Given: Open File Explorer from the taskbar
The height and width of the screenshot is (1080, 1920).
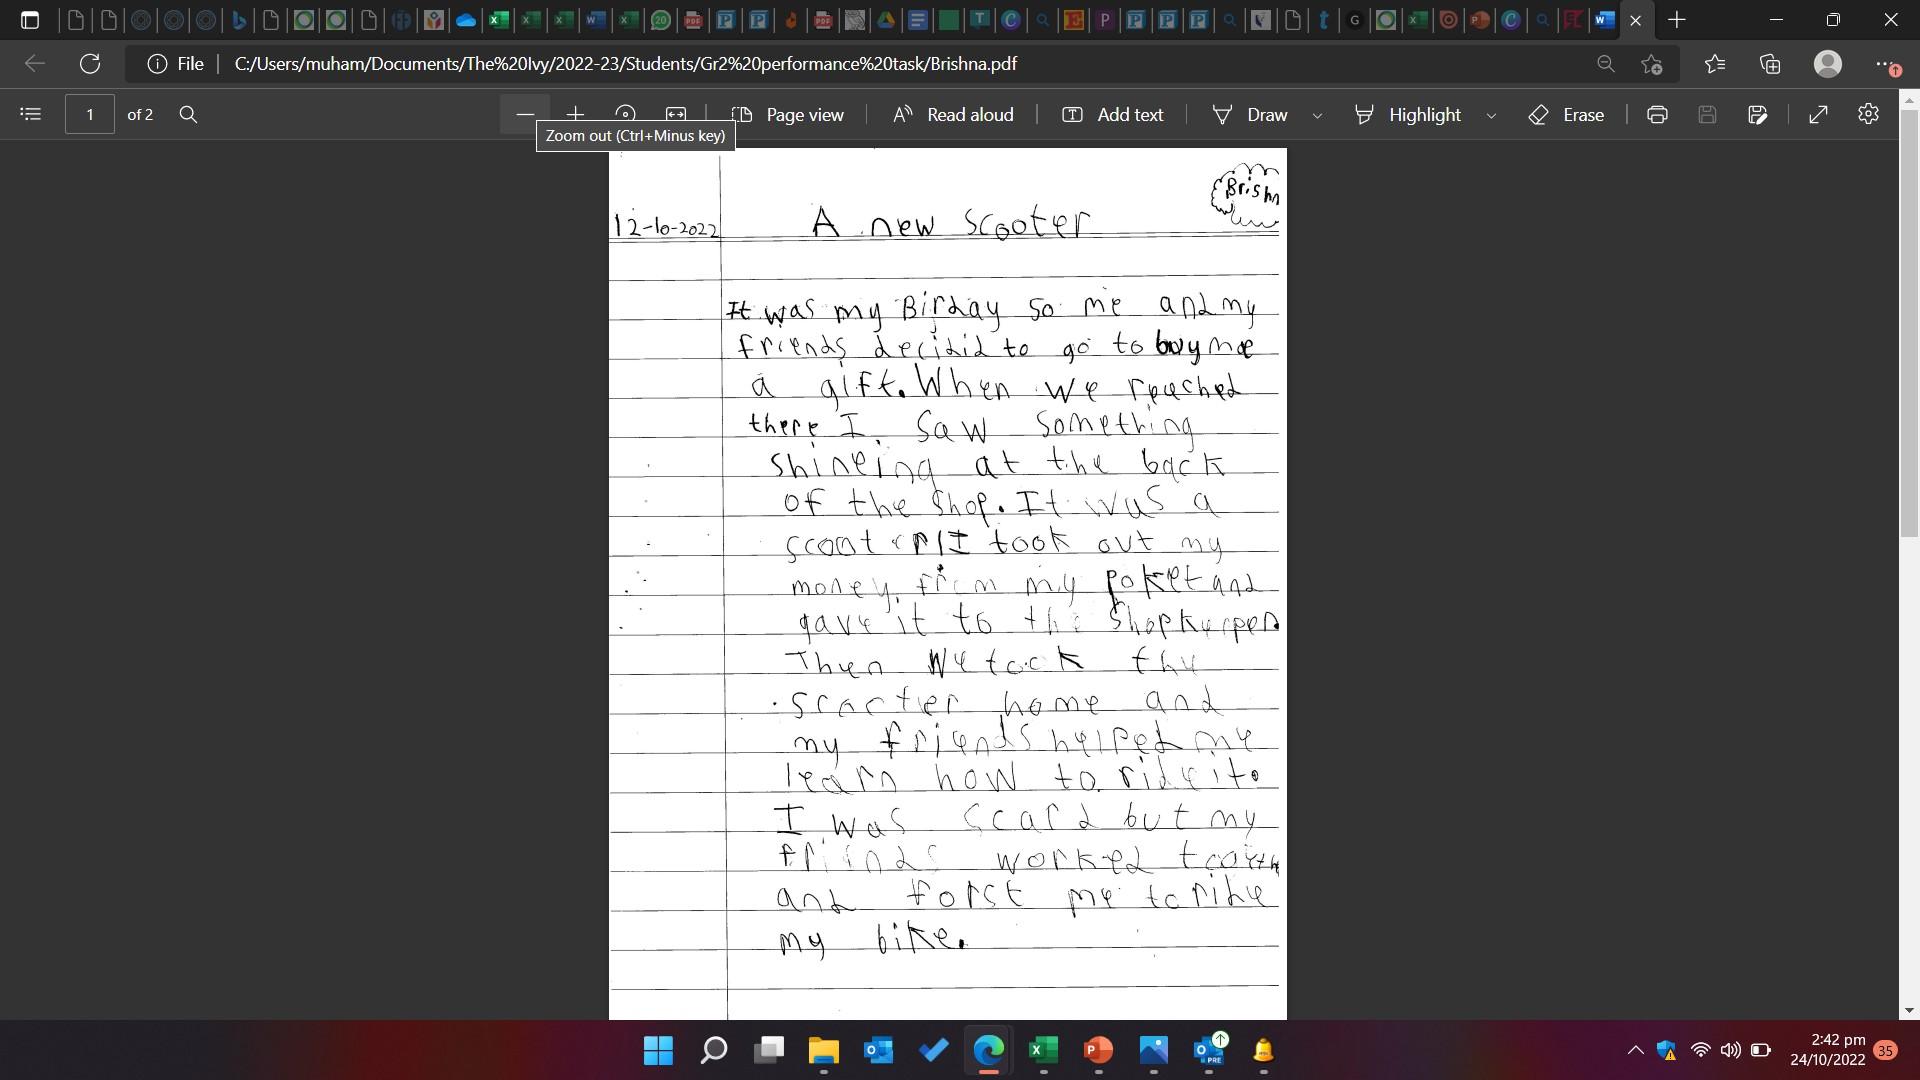Looking at the screenshot, I should [823, 1050].
